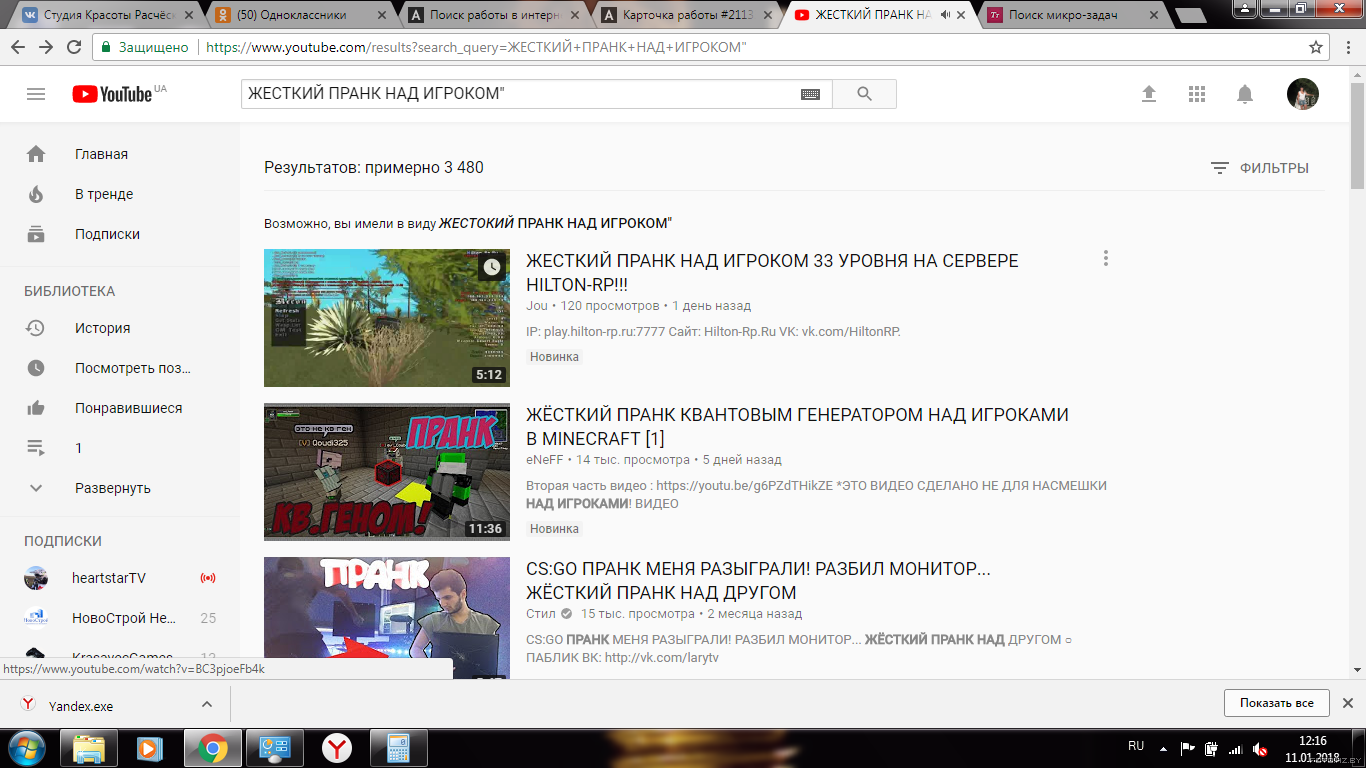The height and width of the screenshot is (768, 1366).
Task: Open Yandex browser on taskbar
Action: point(337,748)
